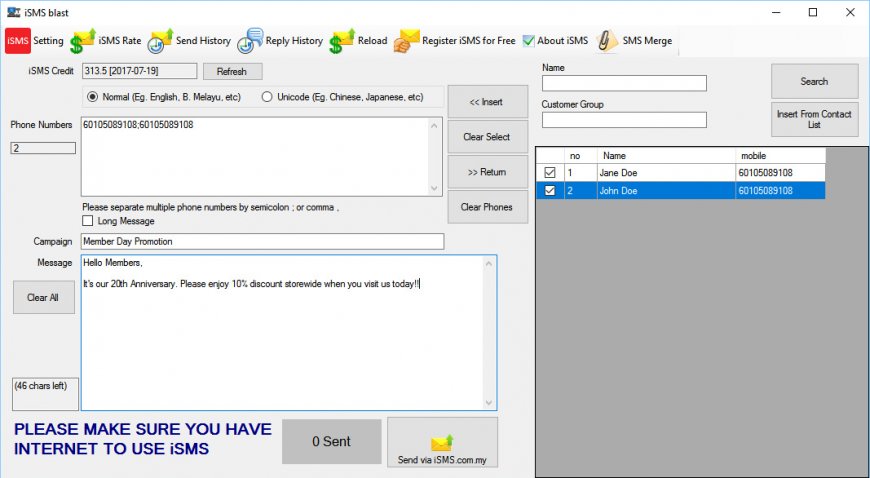This screenshot has width=870, height=478.
Task: Click in the Campaign text field
Action: (x=262, y=241)
